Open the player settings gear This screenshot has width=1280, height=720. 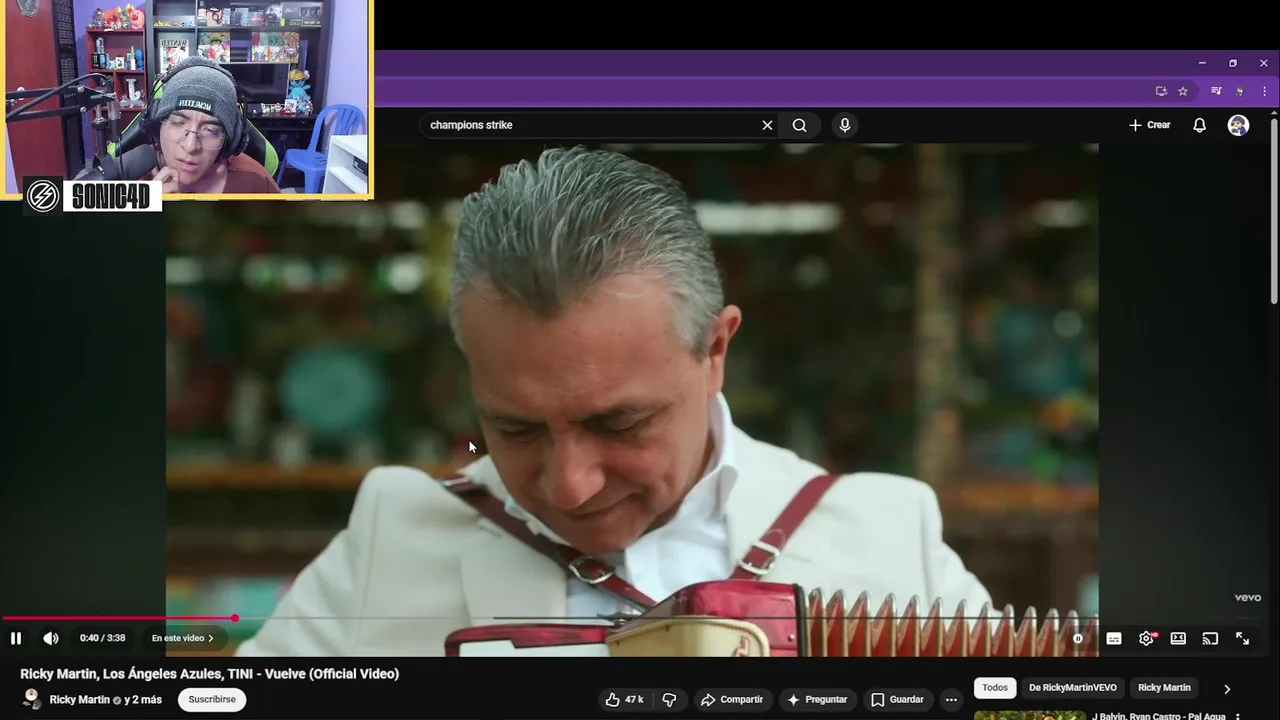click(1146, 638)
